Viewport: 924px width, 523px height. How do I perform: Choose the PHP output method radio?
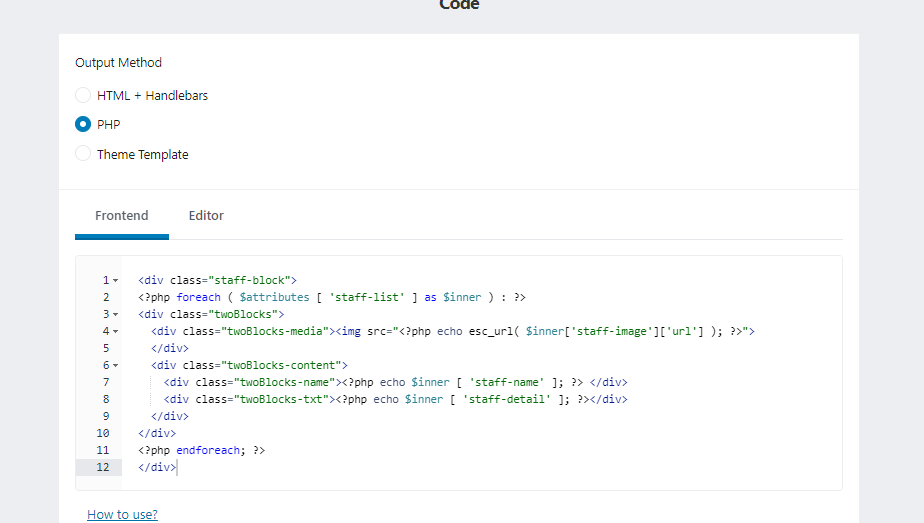pyautogui.click(x=84, y=125)
